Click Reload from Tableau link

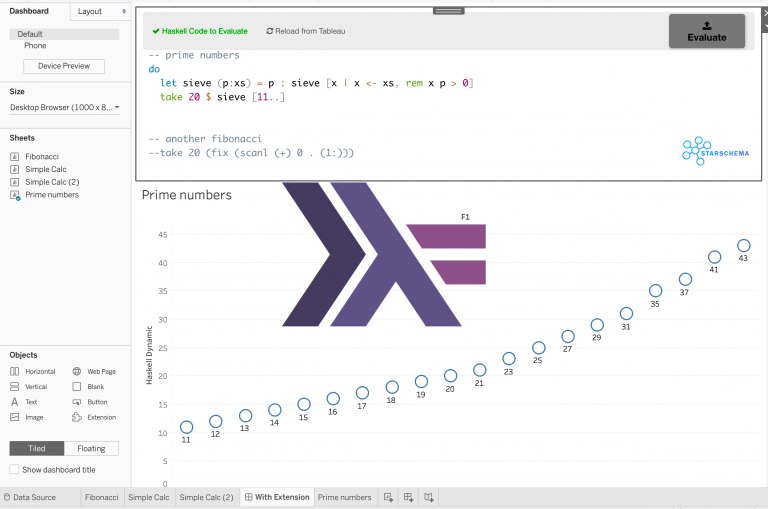click(306, 31)
